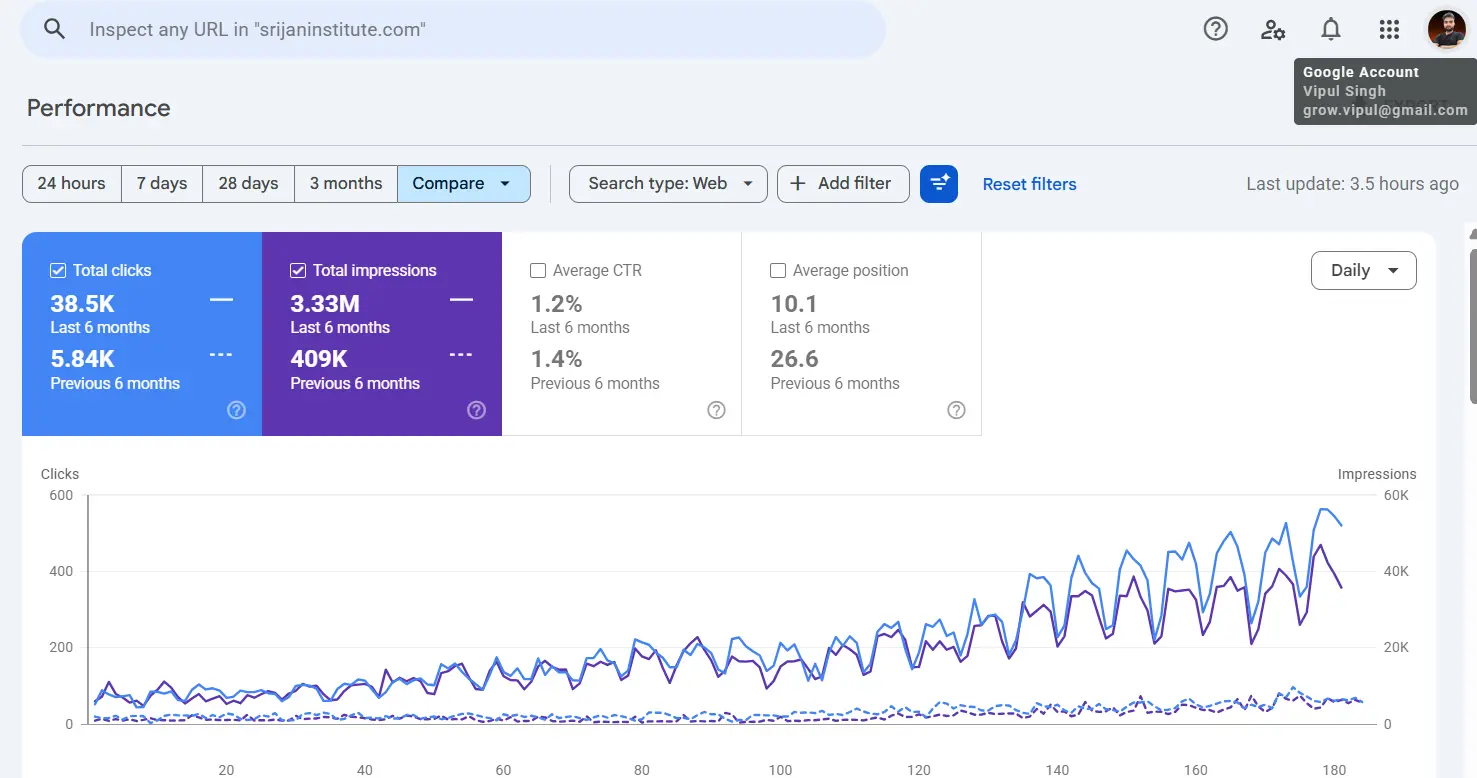
Task: Enable the Average position checkbox
Action: 778,270
